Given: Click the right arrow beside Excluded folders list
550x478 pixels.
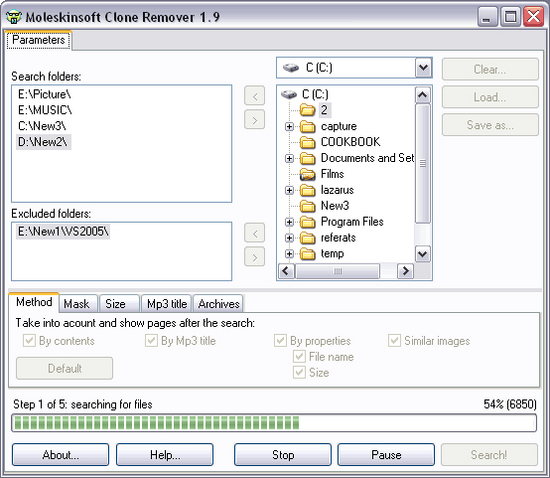Looking at the screenshot, I should [x=255, y=257].
